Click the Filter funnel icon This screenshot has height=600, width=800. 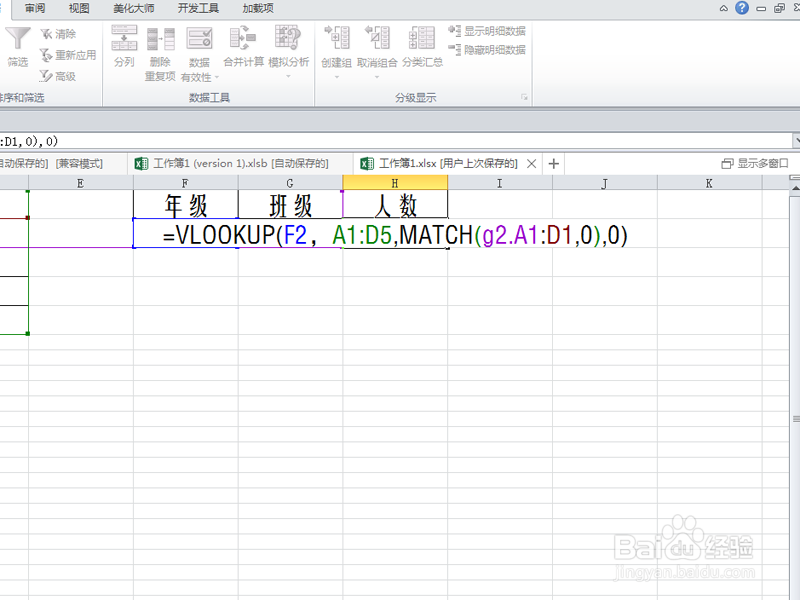point(18,38)
